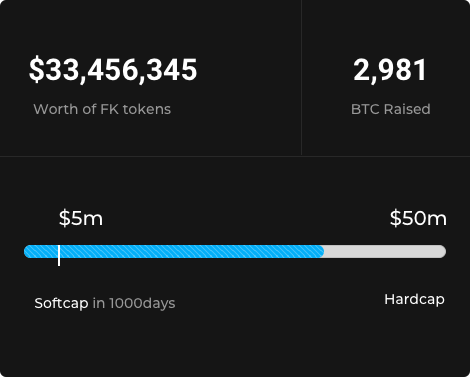Viewport: 470px width, 377px height.
Task: Click the horizontal divider above the progress section
Action: [235, 156]
